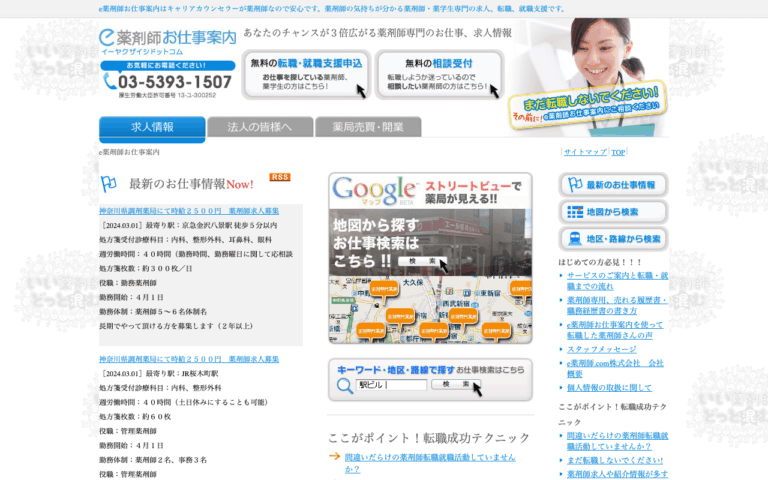Image resolution: width=768 pixels, height=480 pixels.
Task: Click the keyword search input field
Action: [x=391, y=385]
